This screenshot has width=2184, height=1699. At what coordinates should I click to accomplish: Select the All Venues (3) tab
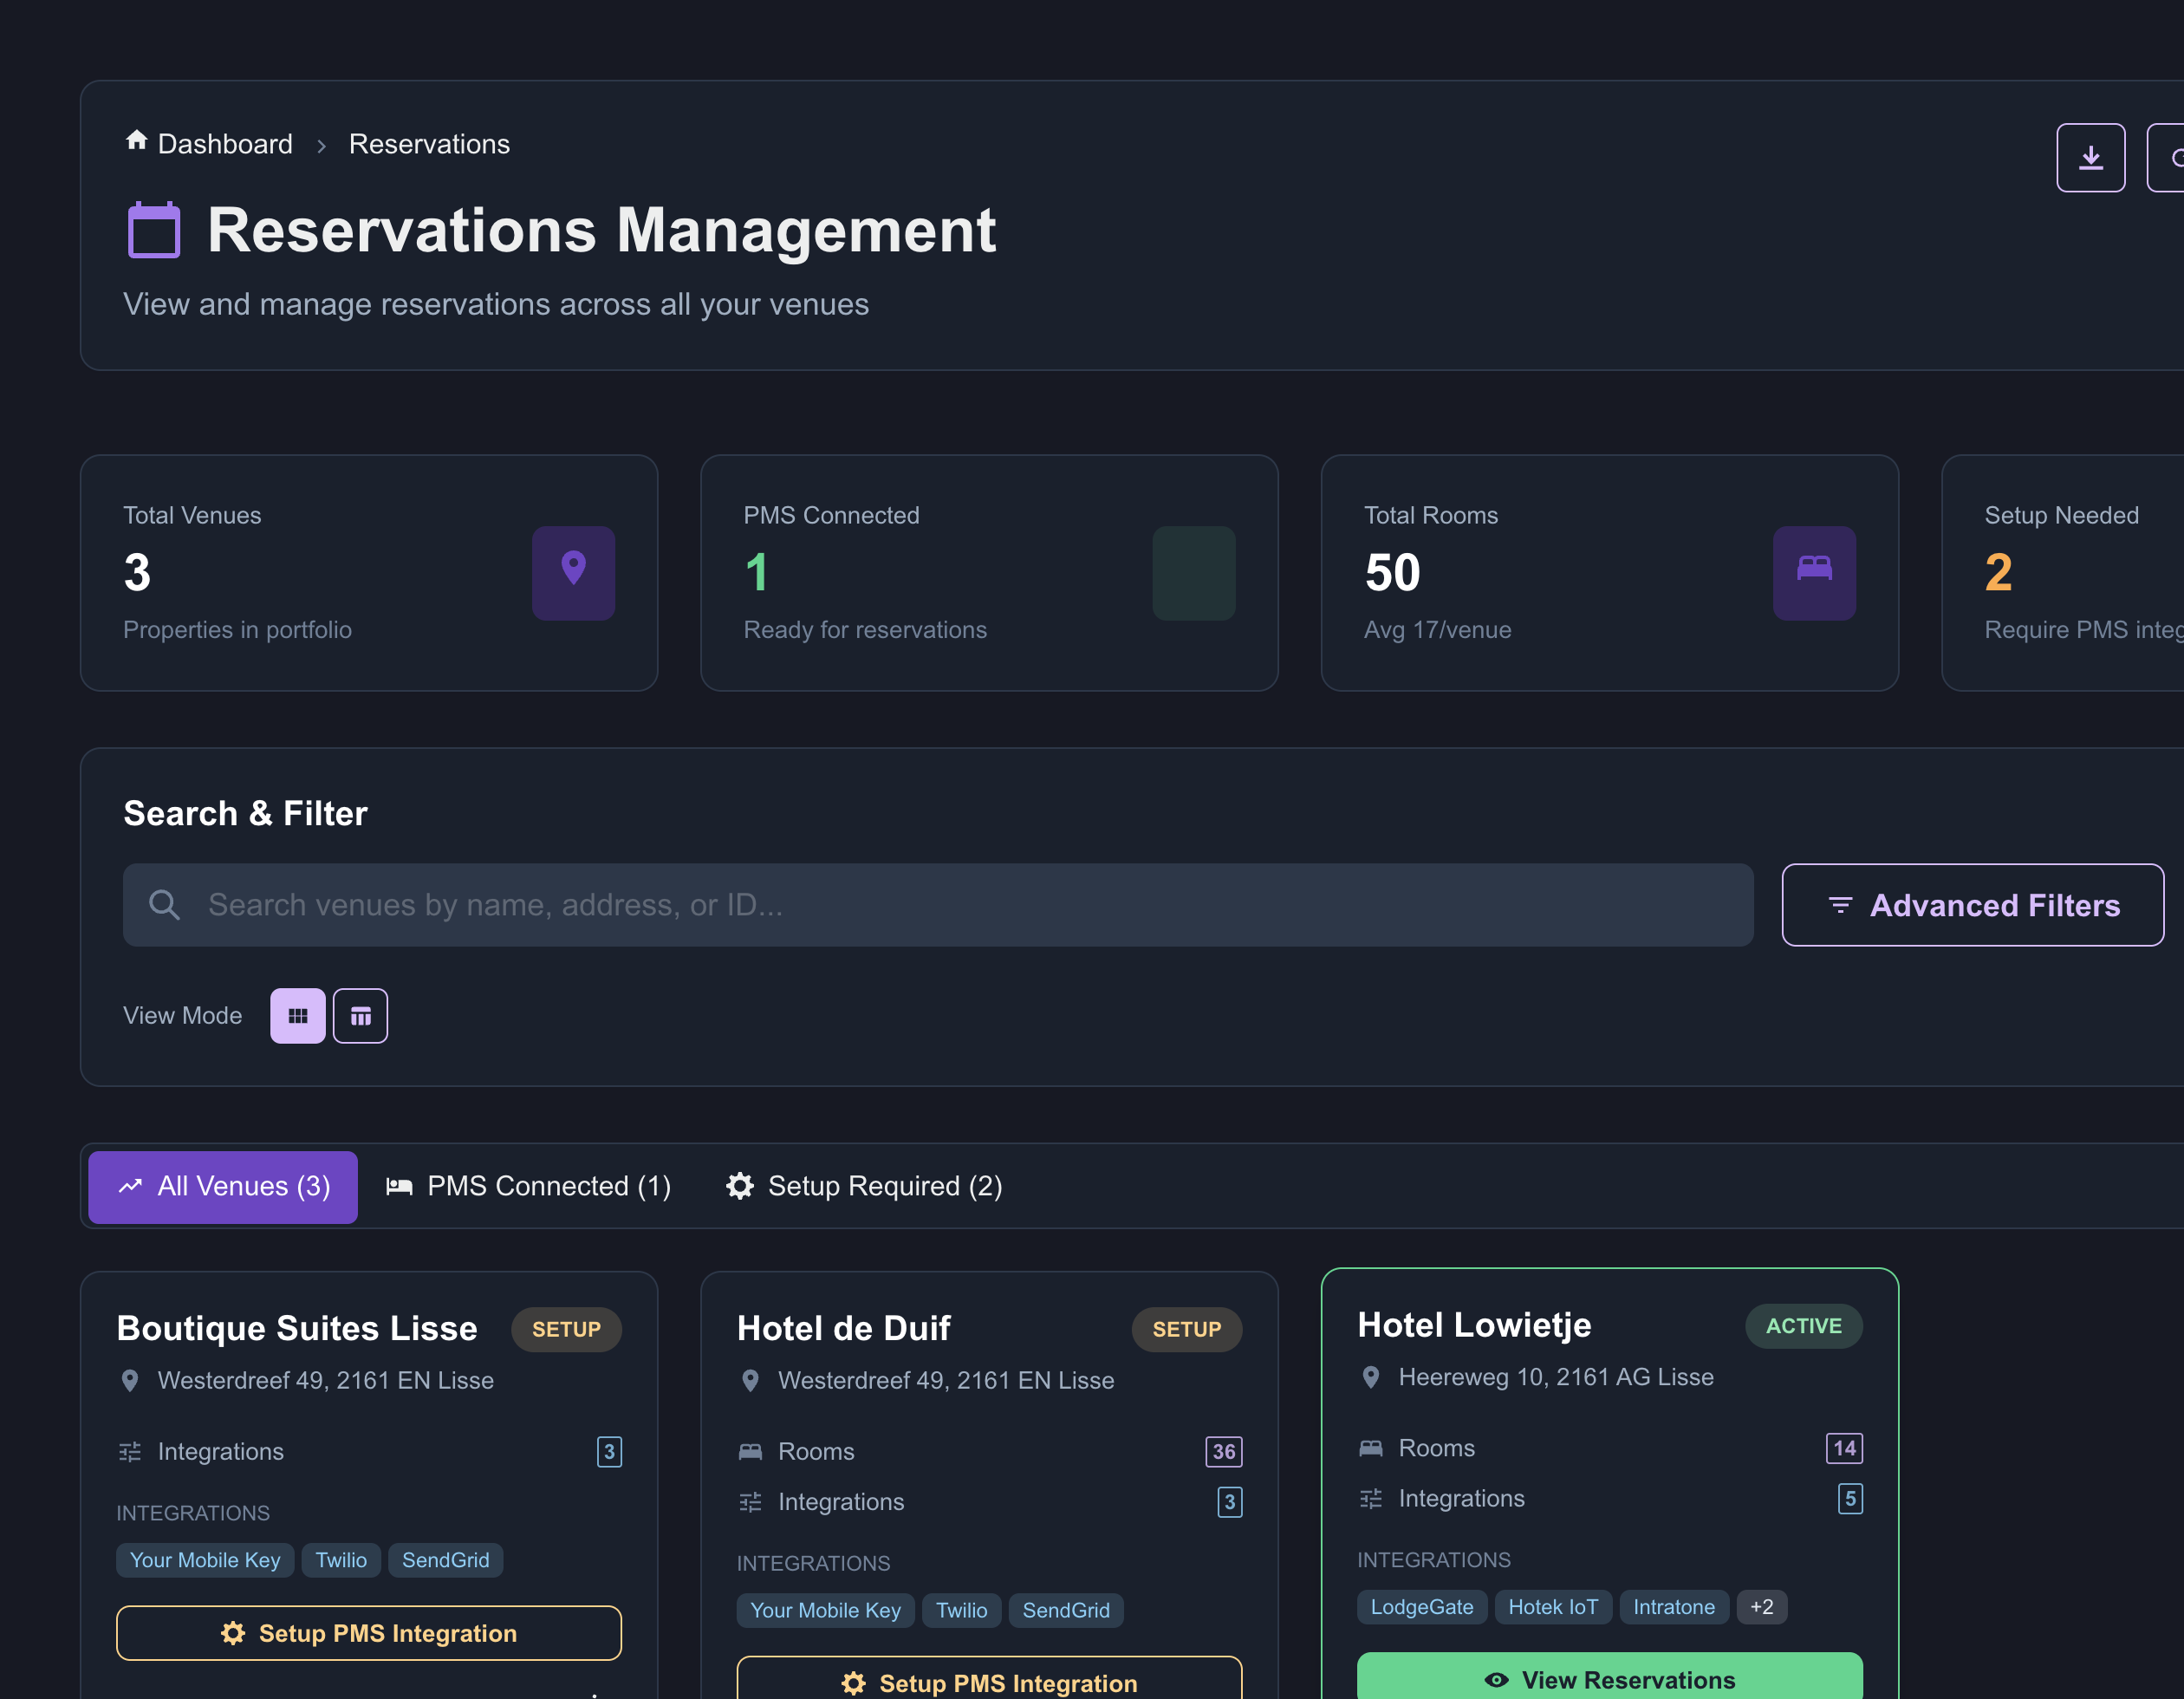223,1187
